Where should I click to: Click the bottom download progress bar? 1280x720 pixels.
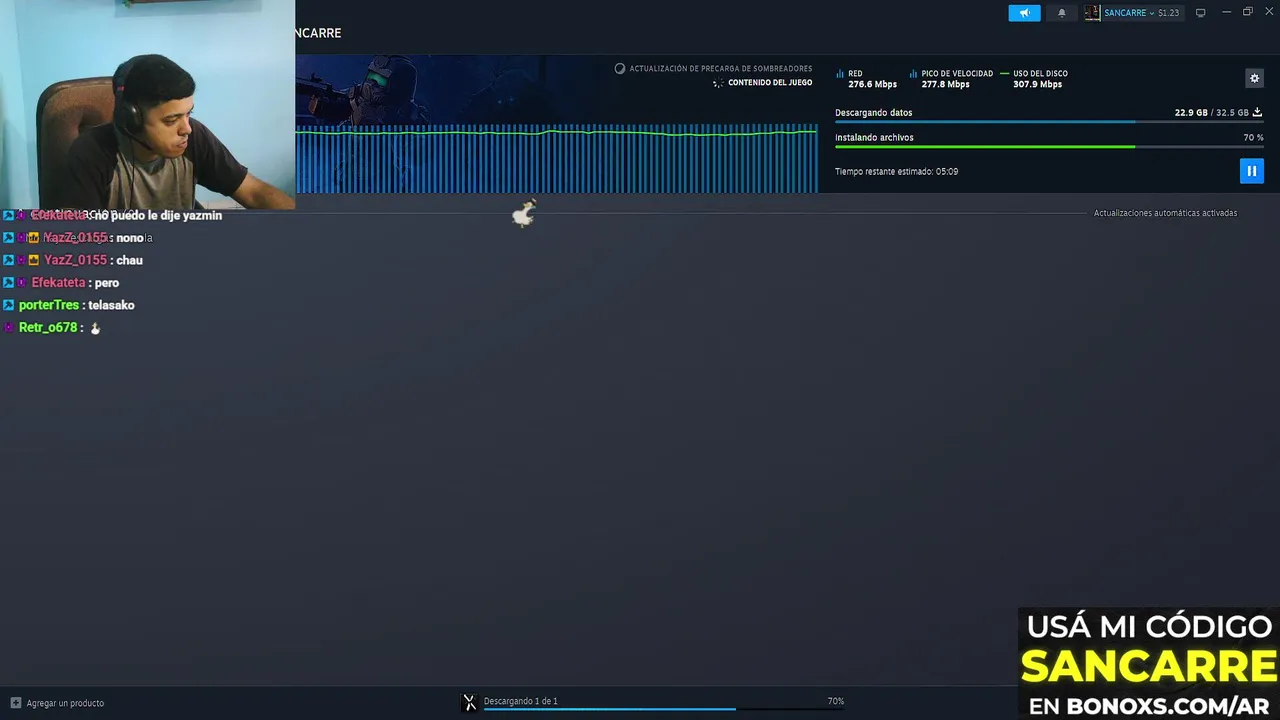coord(664,709)
